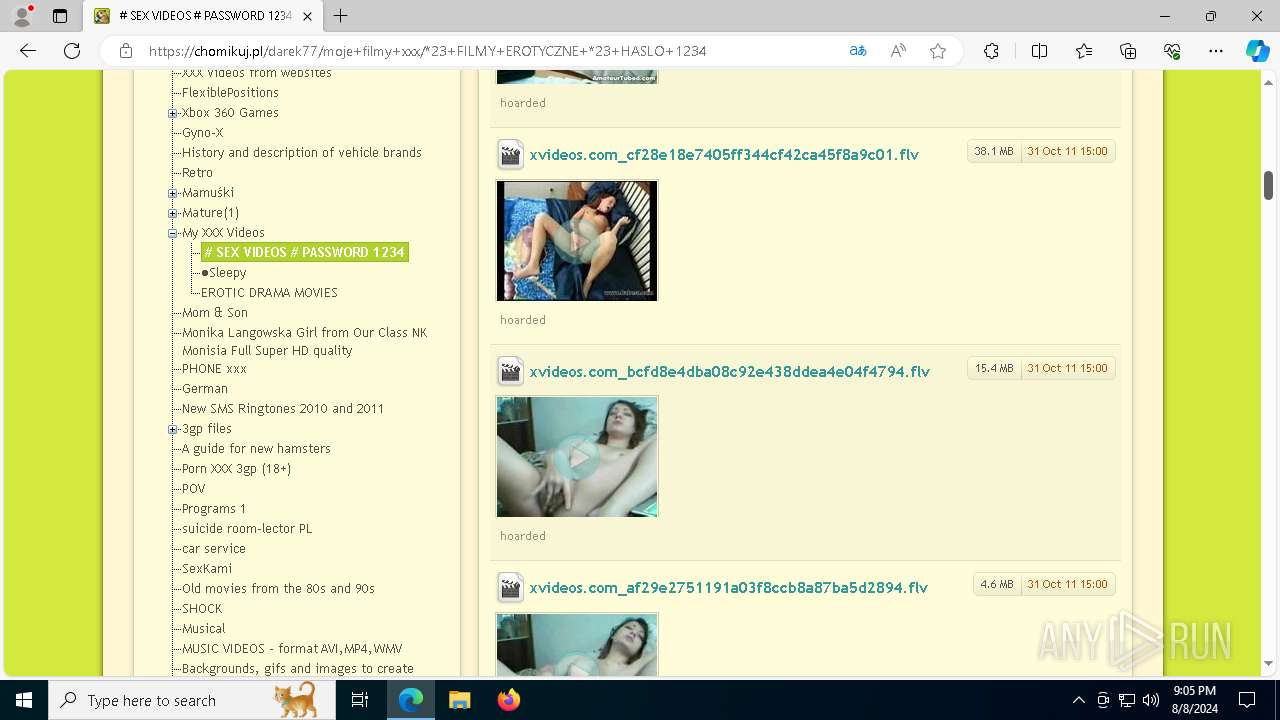Open the SHOCK folder

[202, 609]
